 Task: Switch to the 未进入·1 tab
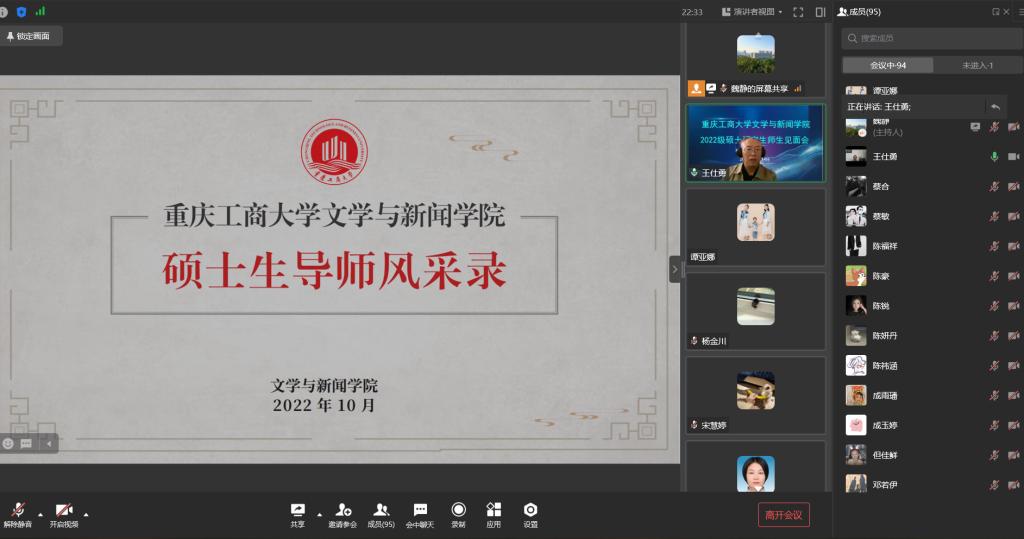click(977, 65)
